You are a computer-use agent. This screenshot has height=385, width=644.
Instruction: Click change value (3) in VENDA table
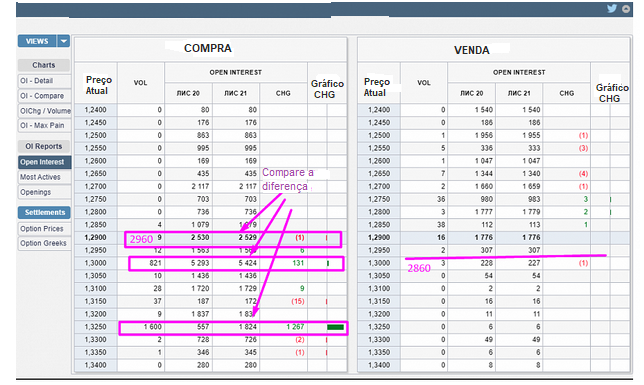click(x=583, y=148)
